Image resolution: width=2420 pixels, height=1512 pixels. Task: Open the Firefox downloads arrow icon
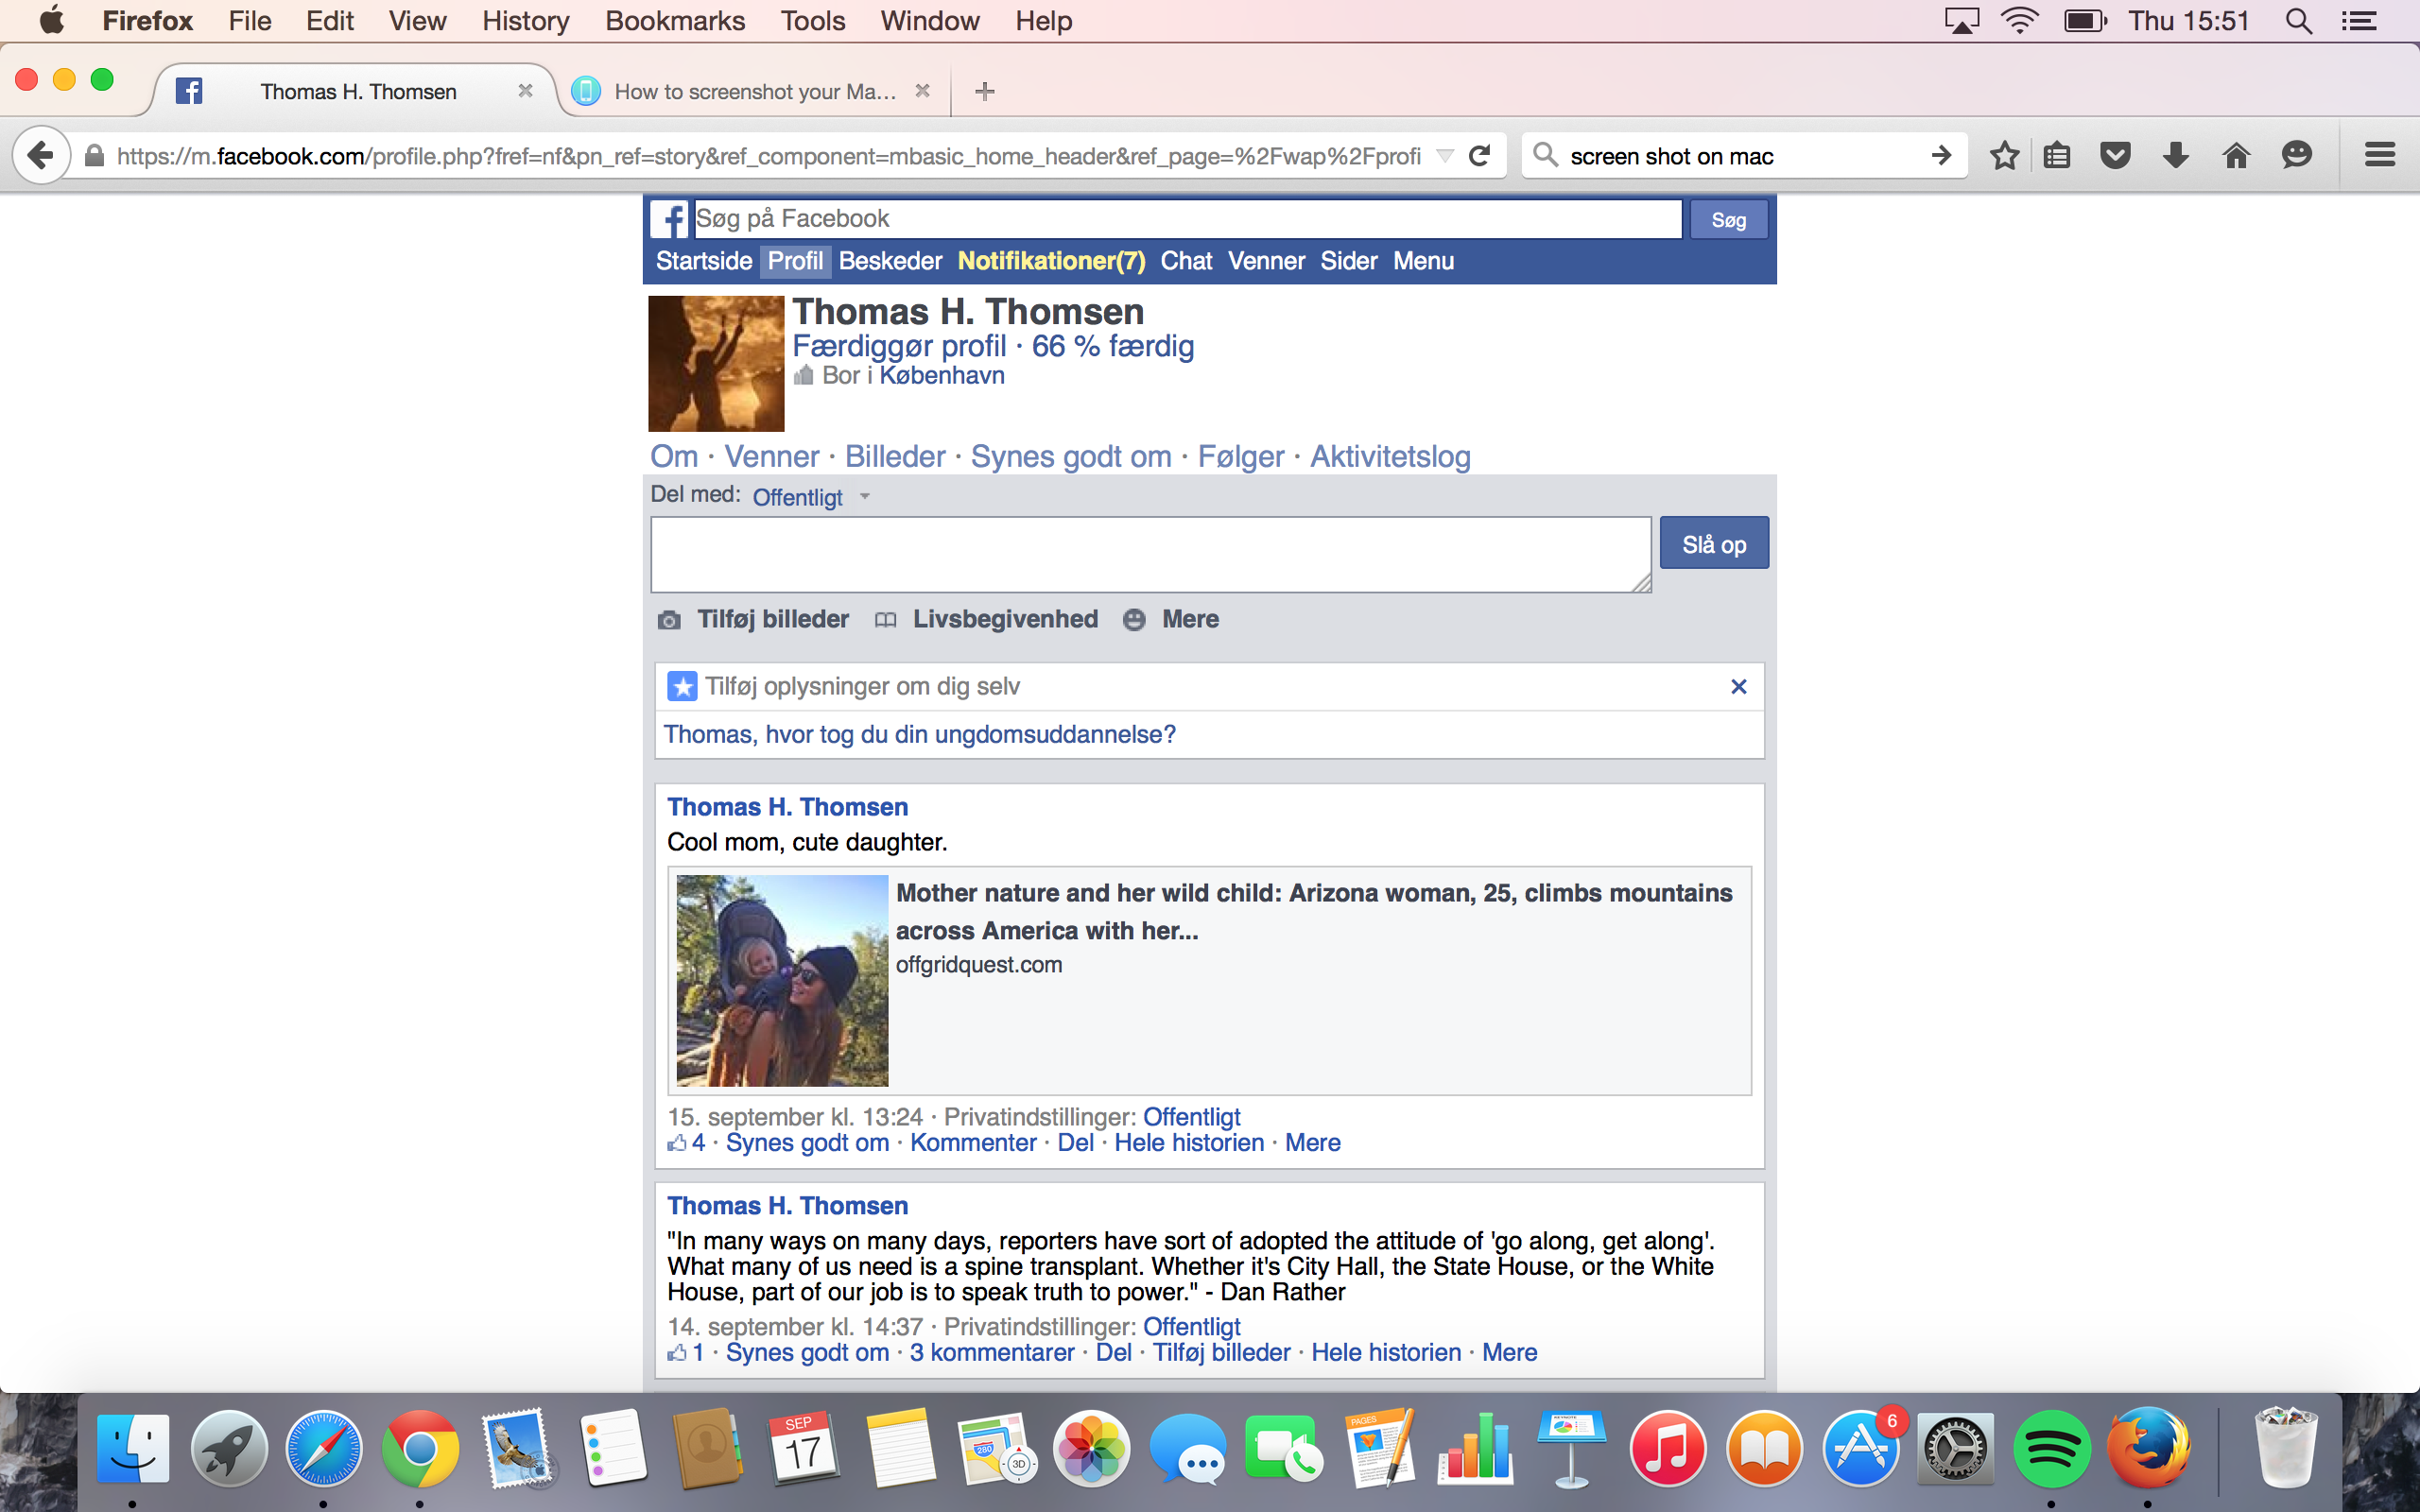(2175, 155)
